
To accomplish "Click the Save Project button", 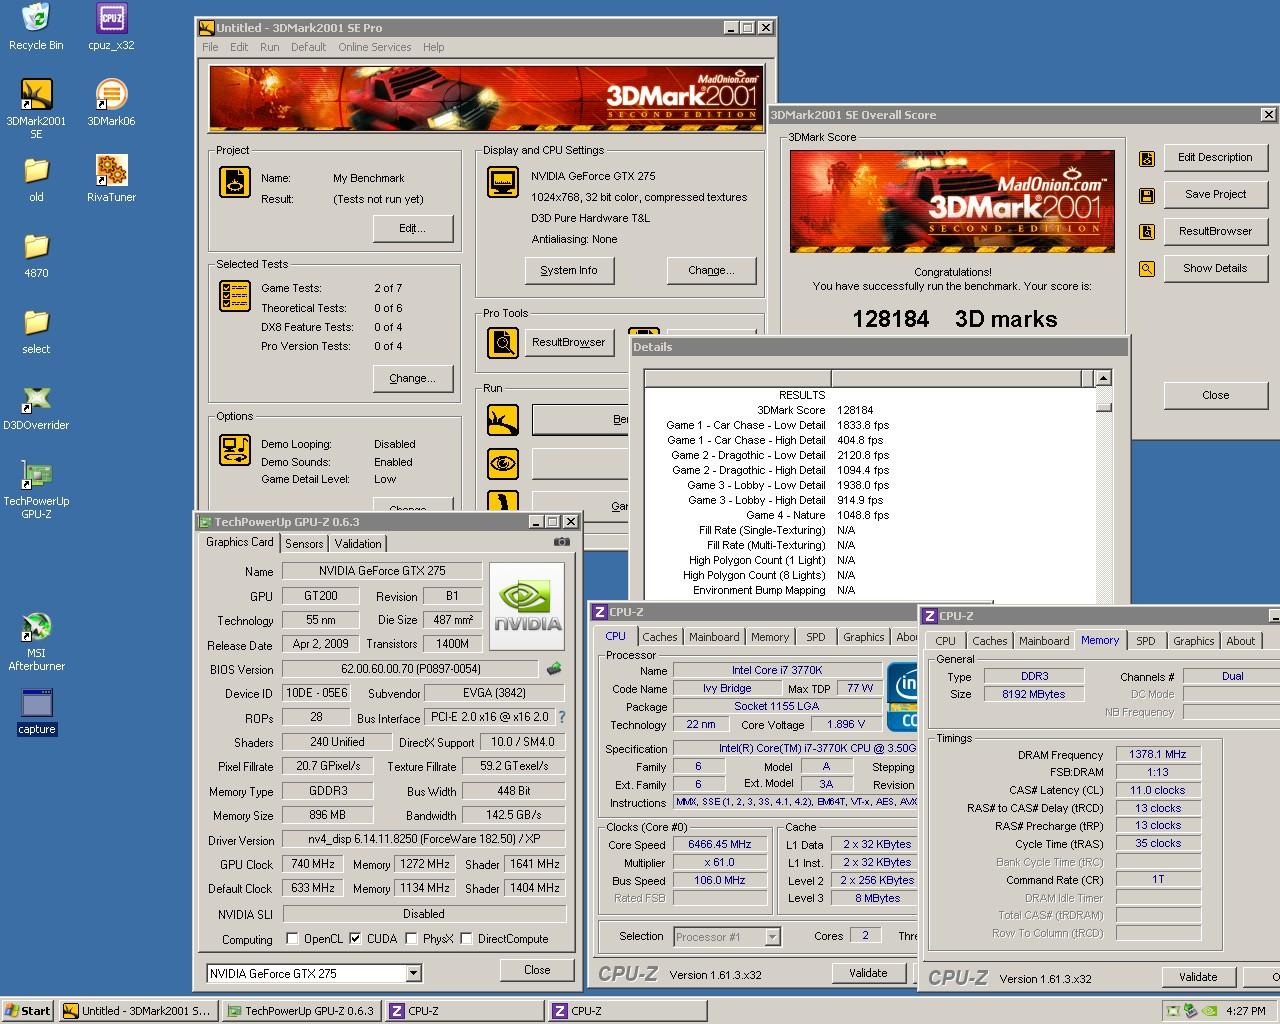I will 1215,195.
